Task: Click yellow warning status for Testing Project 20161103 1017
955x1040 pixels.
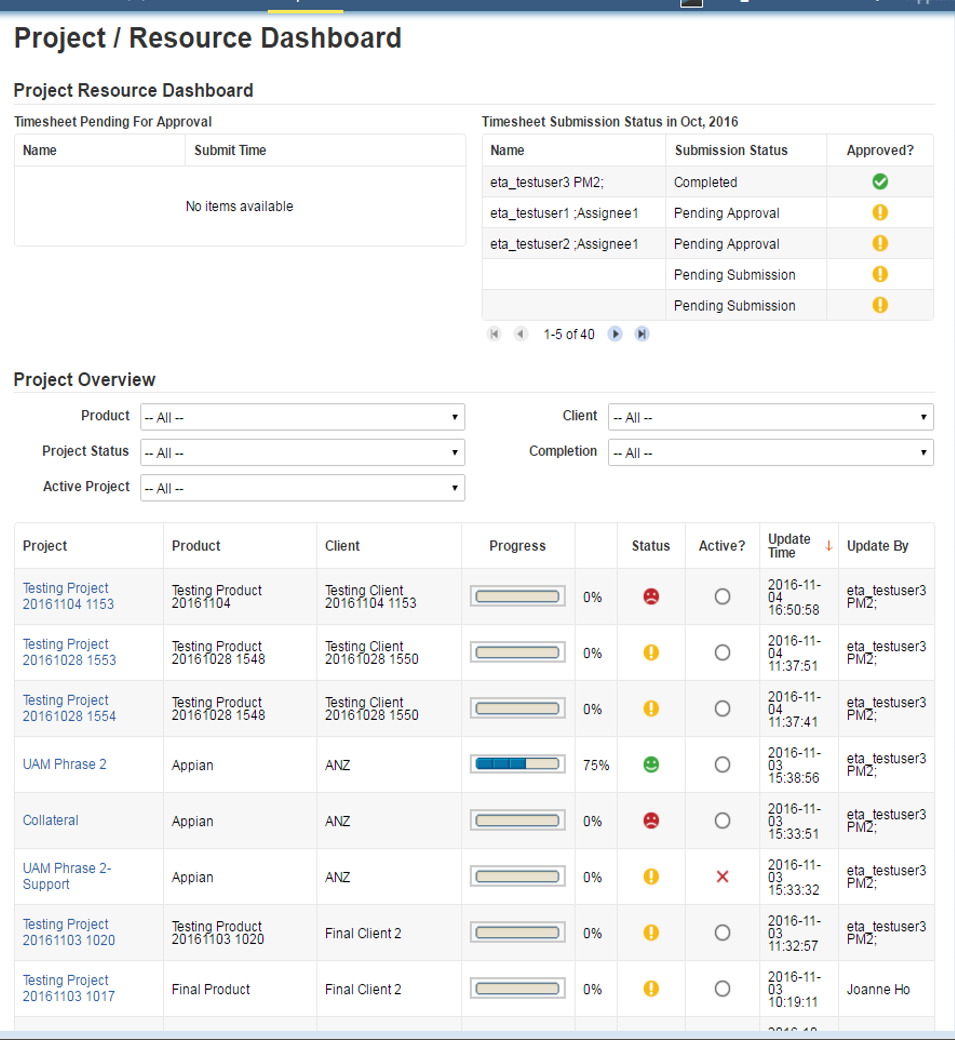Action: tap(651, 989)
